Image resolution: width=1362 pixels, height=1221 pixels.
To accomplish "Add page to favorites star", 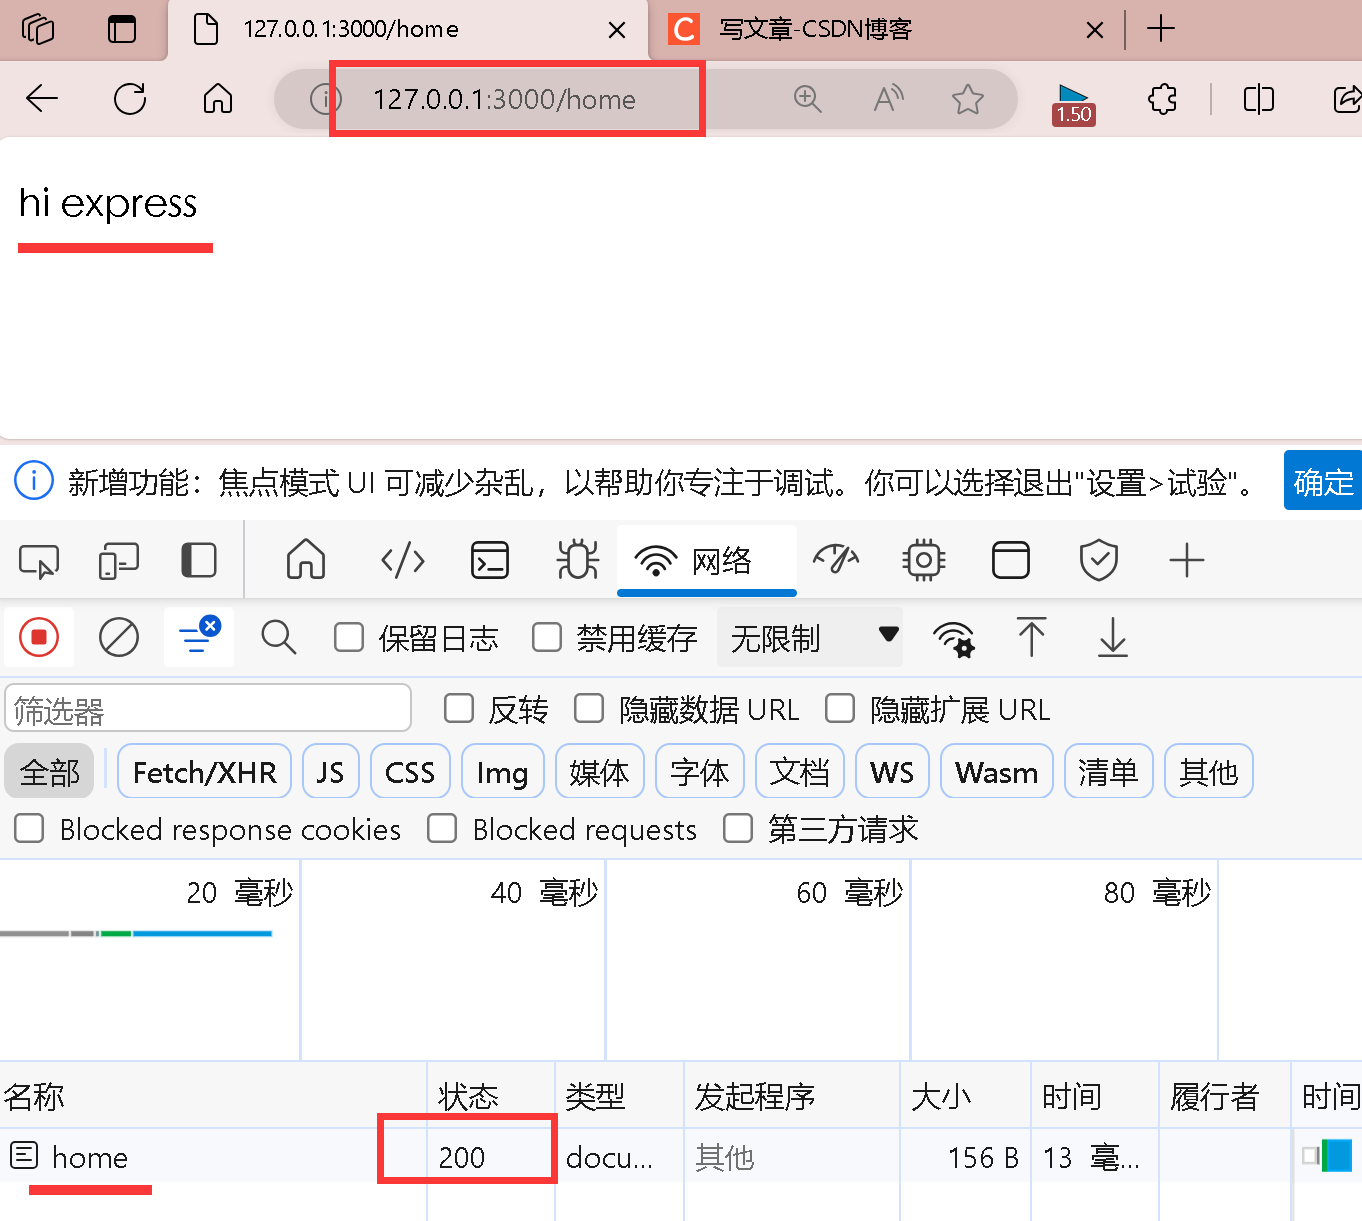I will [967, 98].
